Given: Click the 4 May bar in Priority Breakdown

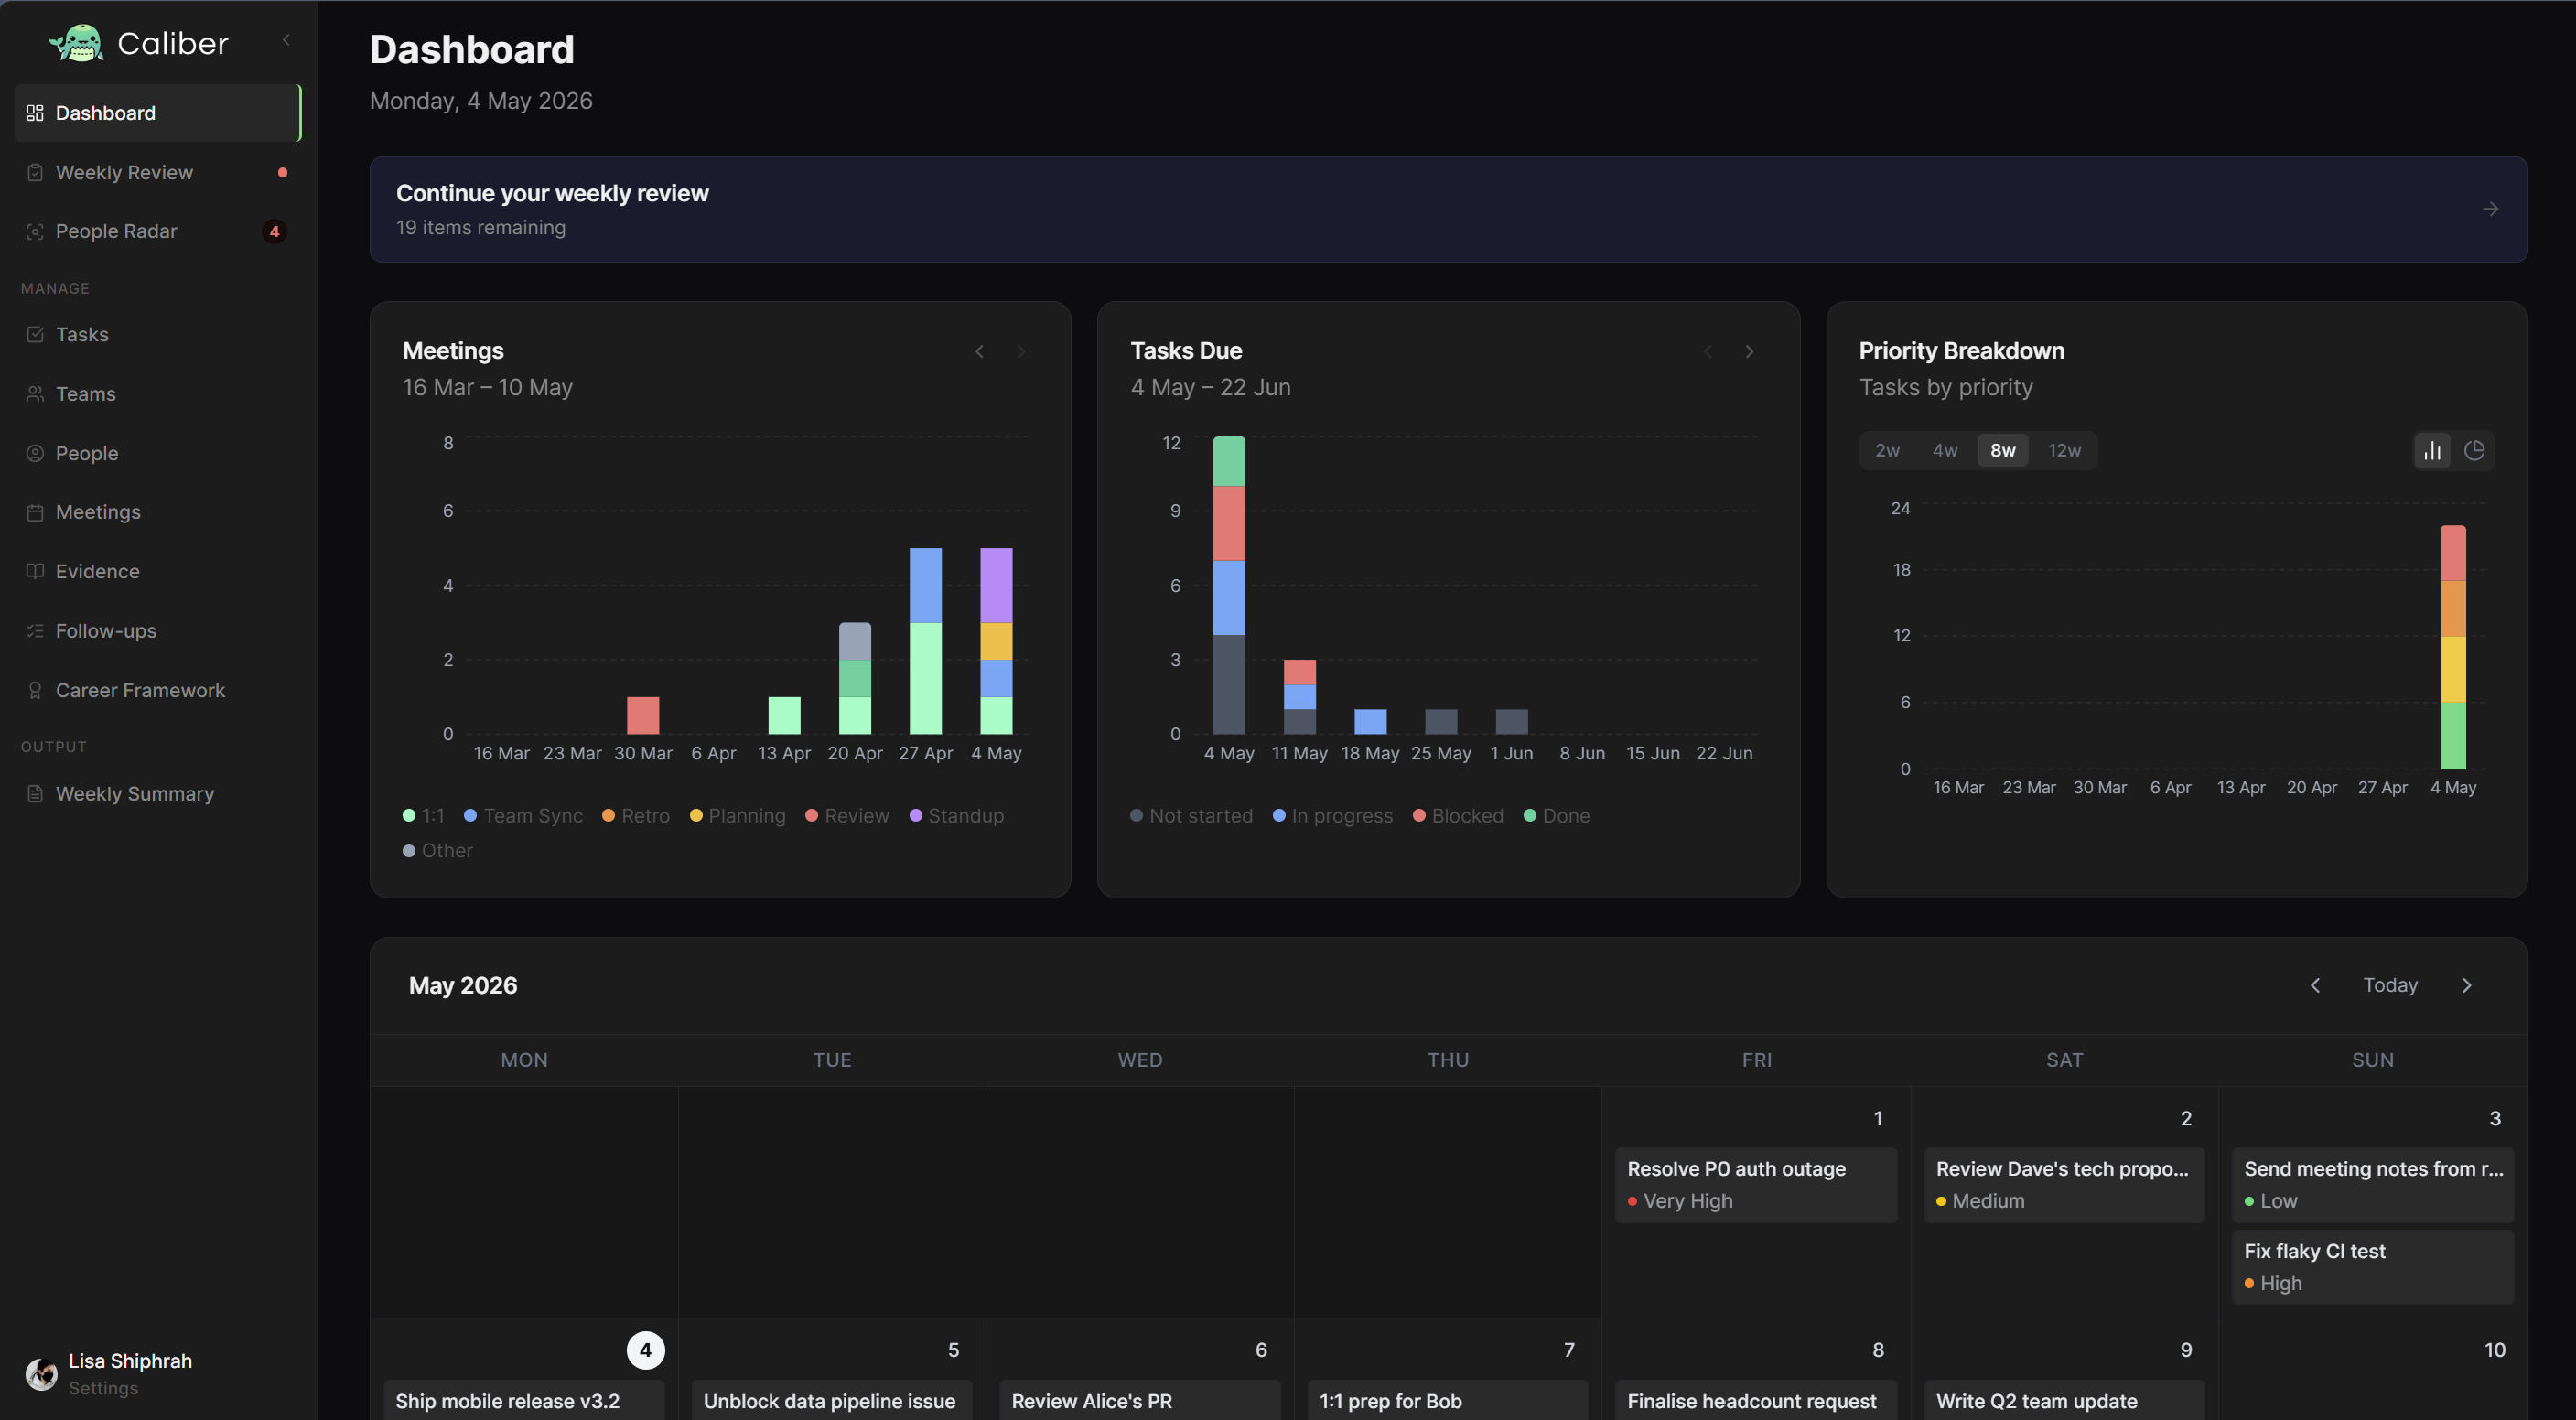Looking at the screenshot, I should [2453, 647].
